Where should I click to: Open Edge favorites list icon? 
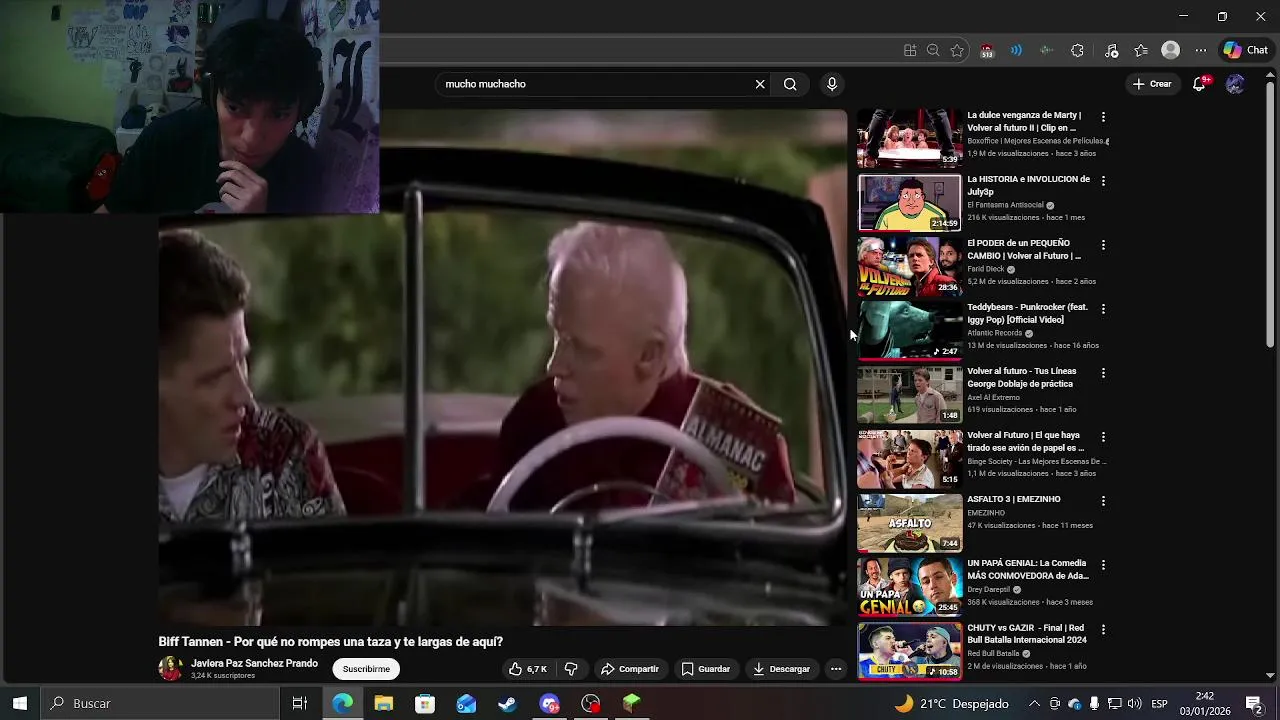tap(1141, 50)
